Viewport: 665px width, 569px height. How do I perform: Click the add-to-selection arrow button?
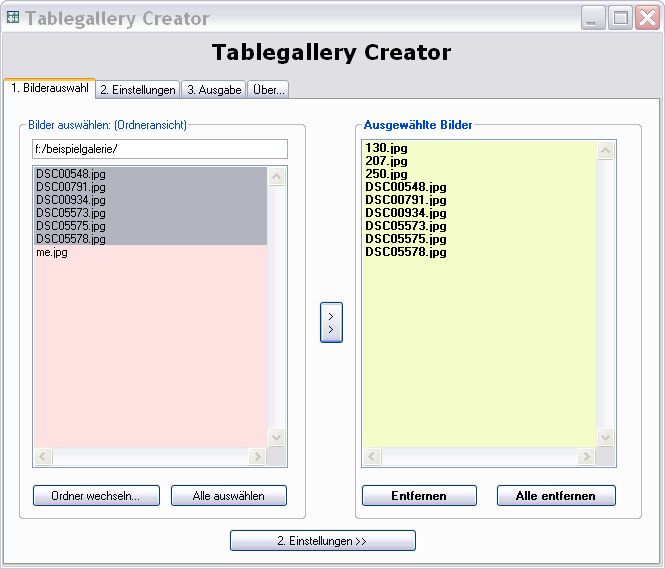point(331,322)
